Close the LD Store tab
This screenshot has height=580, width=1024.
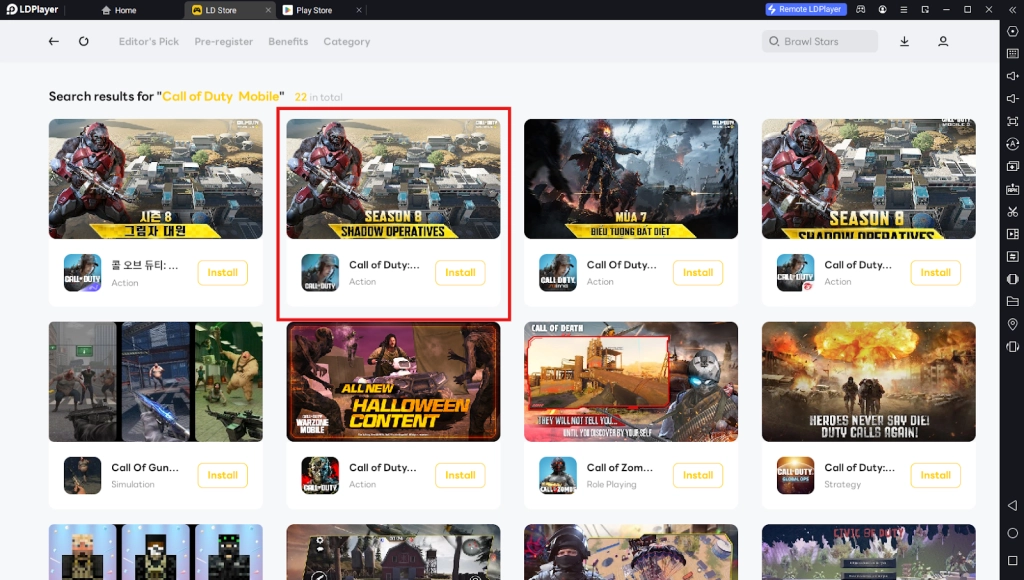[x=268, y=10]
